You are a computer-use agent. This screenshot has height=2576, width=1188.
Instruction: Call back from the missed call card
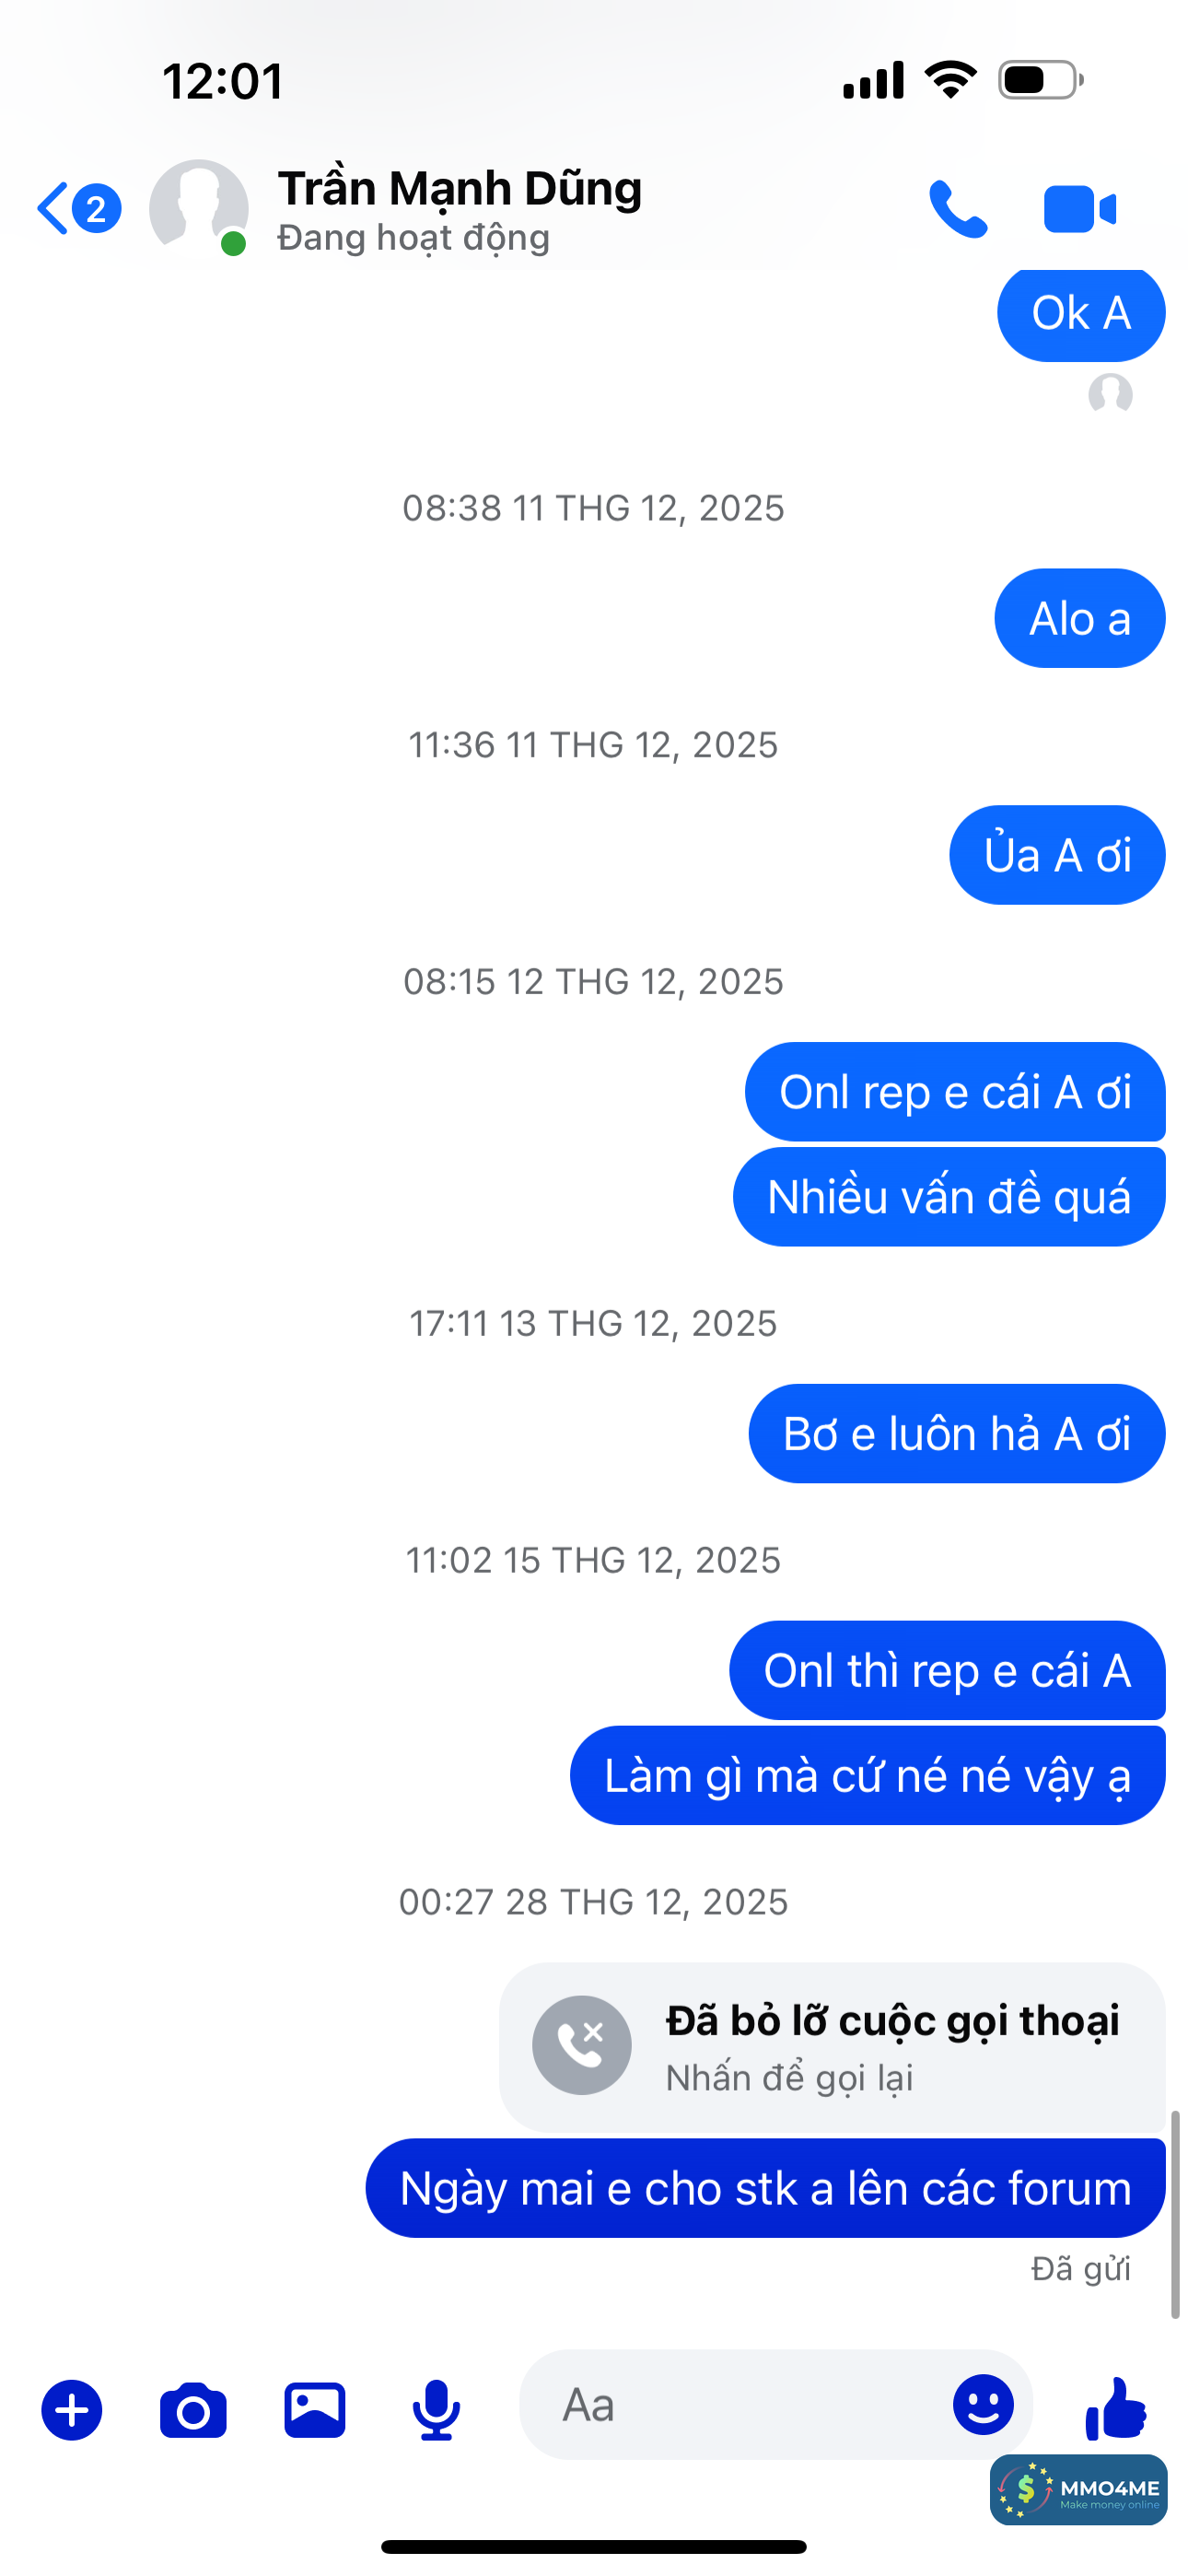pos(832,2045)
